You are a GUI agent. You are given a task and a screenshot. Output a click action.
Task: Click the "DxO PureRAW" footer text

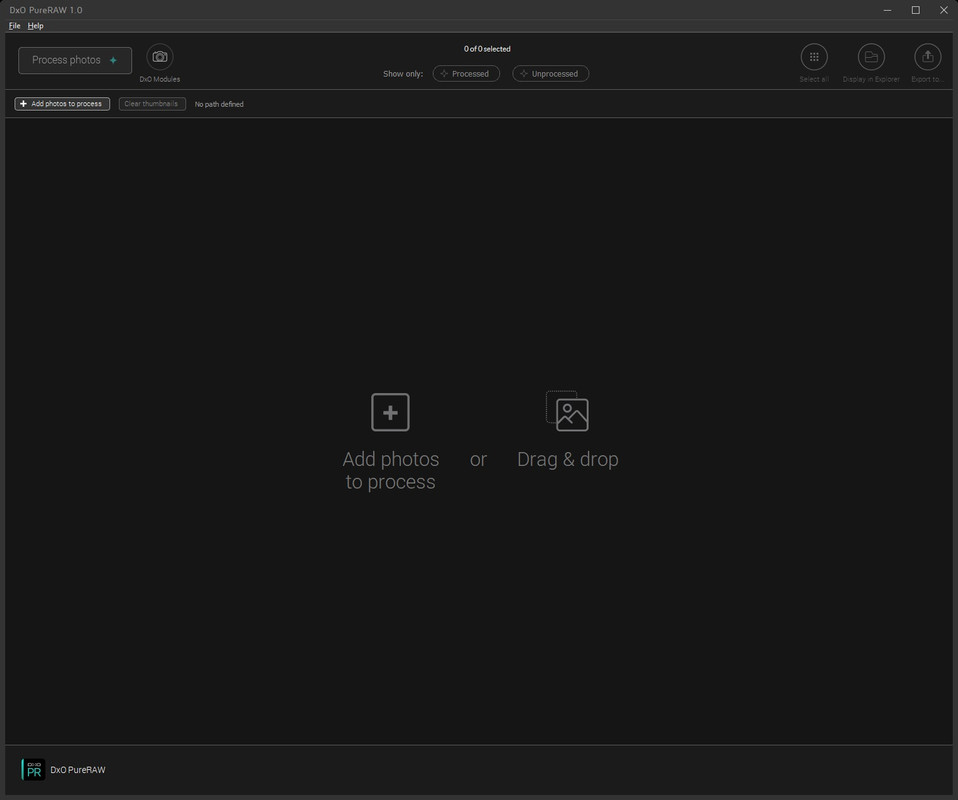78,769
